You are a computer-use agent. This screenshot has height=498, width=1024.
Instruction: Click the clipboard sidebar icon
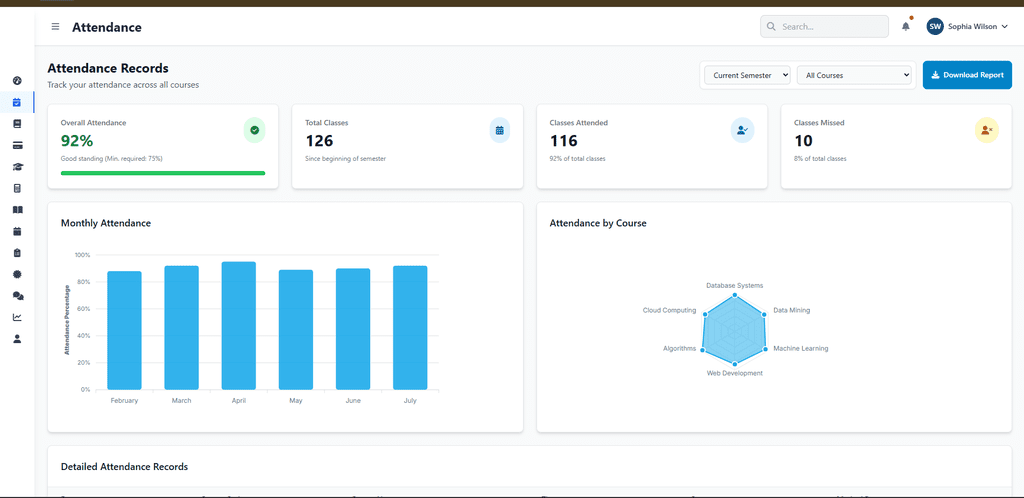(x=18, y=253)
